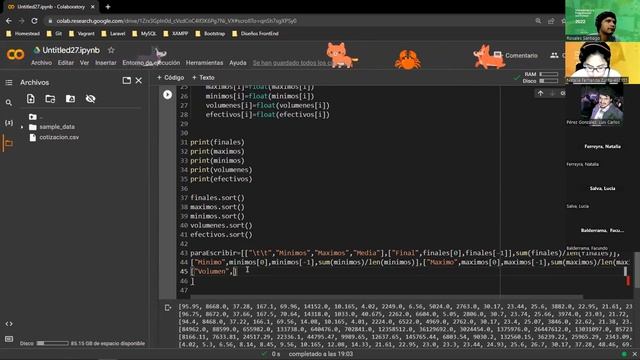
Task: Open the code snippets icon
Action: [9, 324]
